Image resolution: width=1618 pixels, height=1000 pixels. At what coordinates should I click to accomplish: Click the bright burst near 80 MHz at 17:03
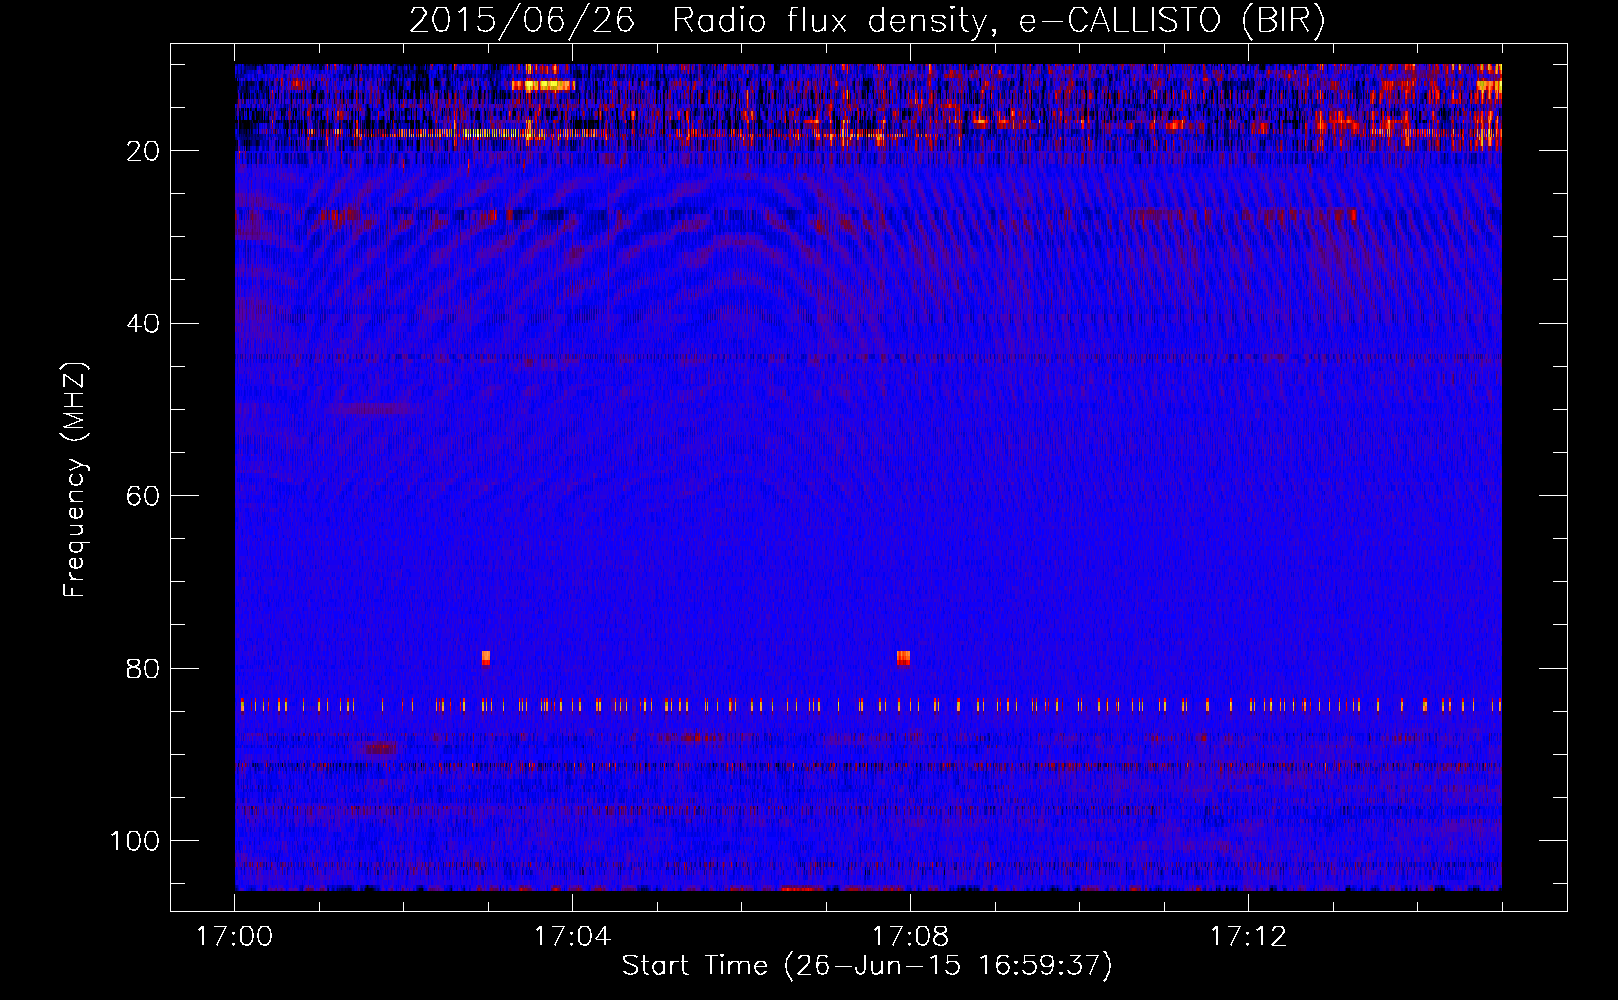pyautogui.click(x=486, y=658)
